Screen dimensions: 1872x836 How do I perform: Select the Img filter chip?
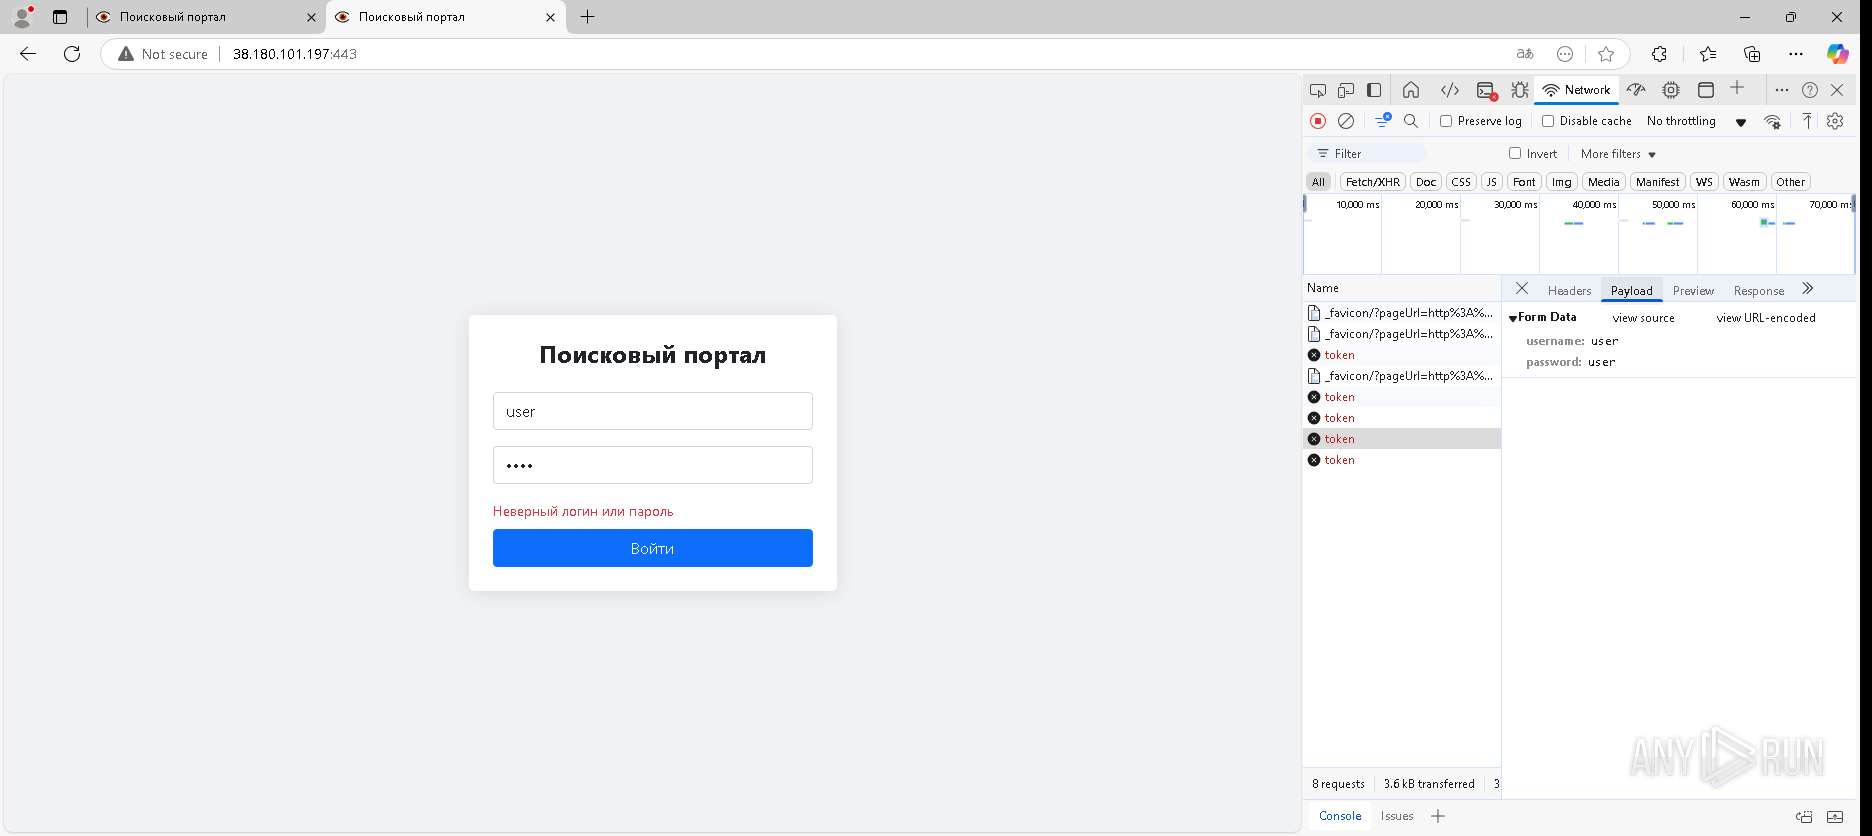[1562, 182]
